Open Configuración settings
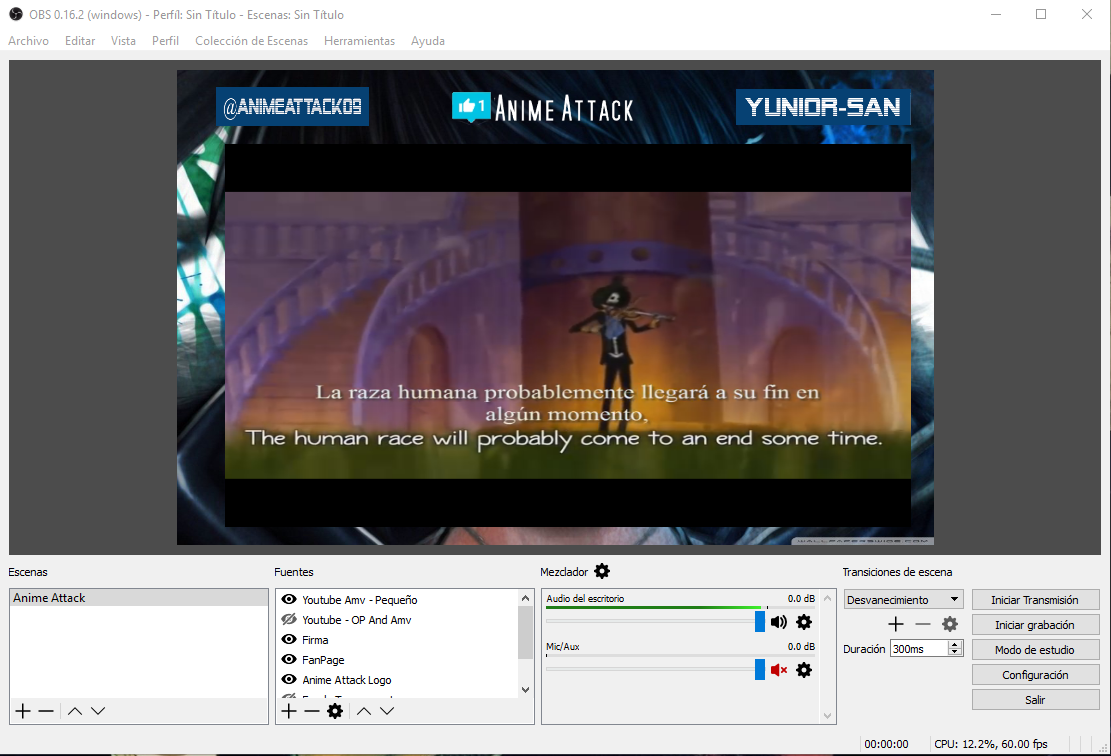Screen dimensions: 1111x756 click(1035, 675)
